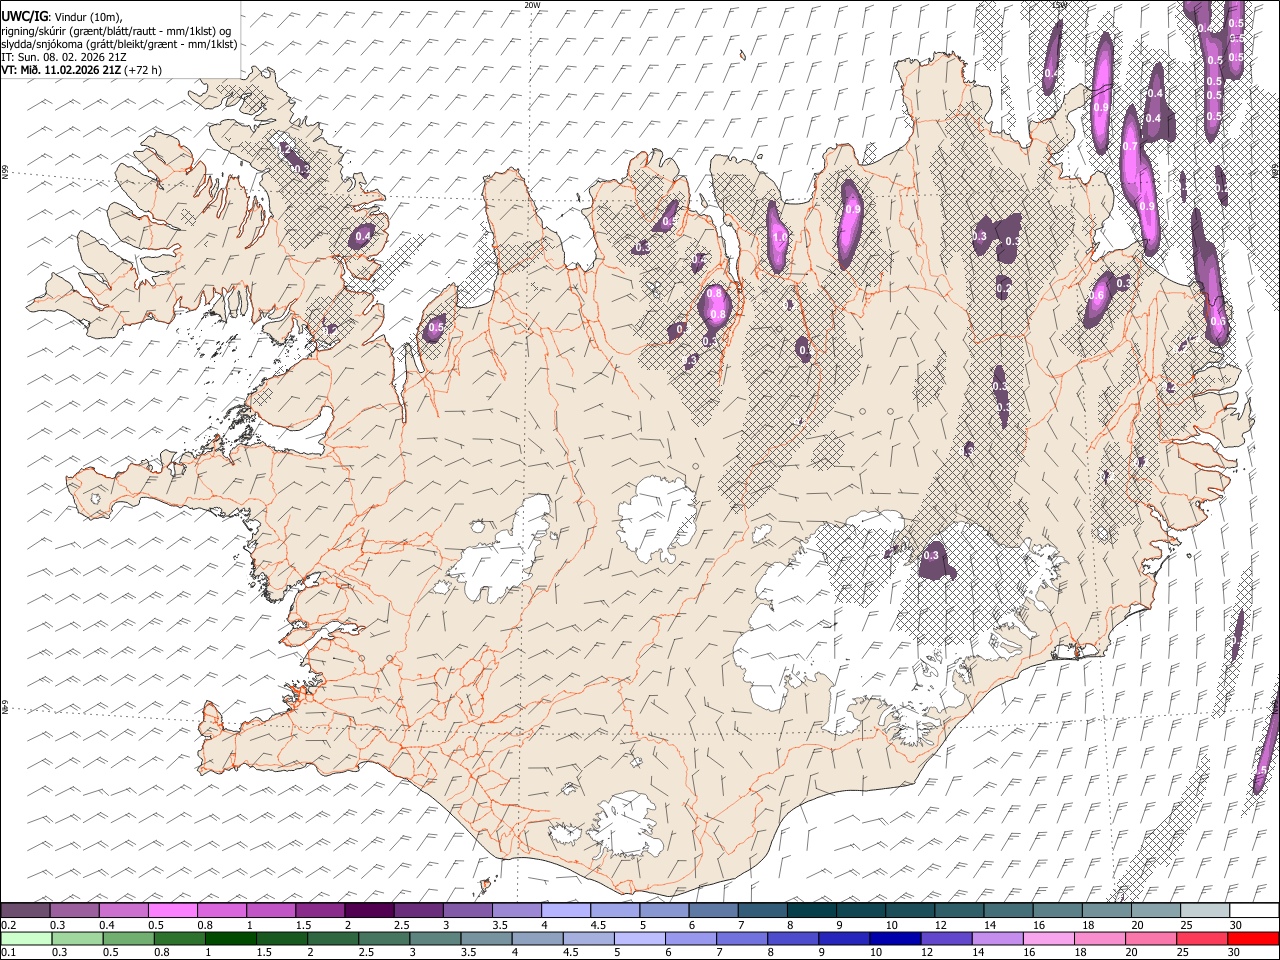
Task: Click the '0.2' label under upper scale
Action: 8,925
